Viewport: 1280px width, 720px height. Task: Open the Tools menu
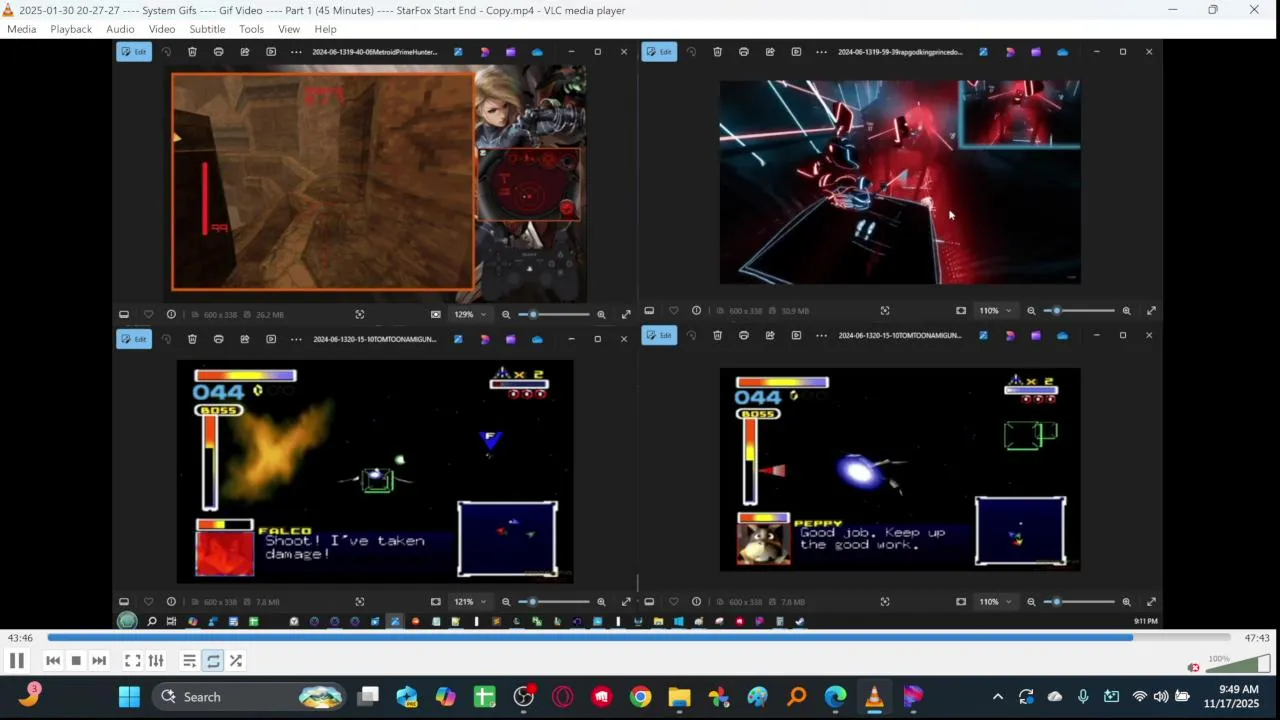click(251, 29)
